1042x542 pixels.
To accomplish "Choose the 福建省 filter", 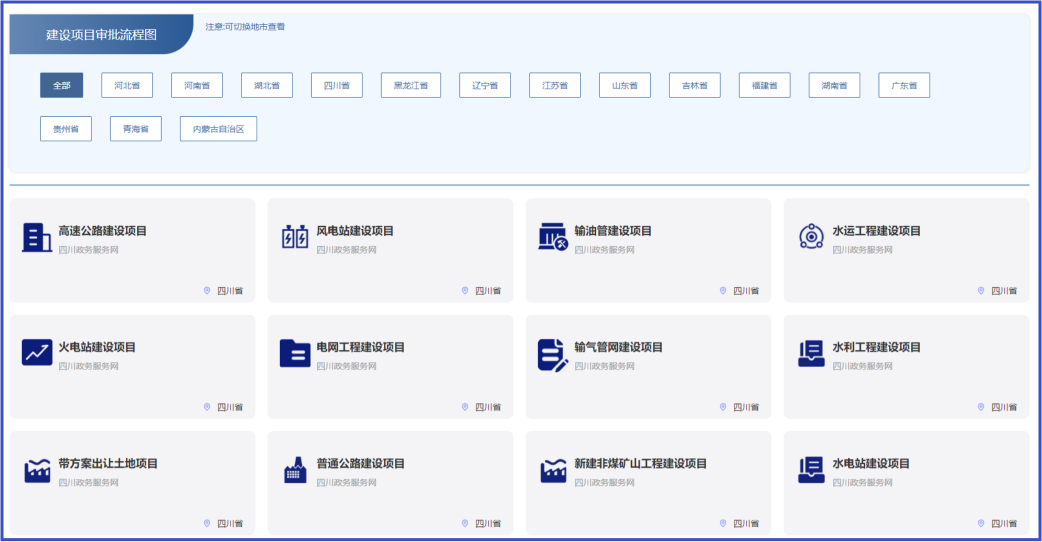I will (765, 85).
